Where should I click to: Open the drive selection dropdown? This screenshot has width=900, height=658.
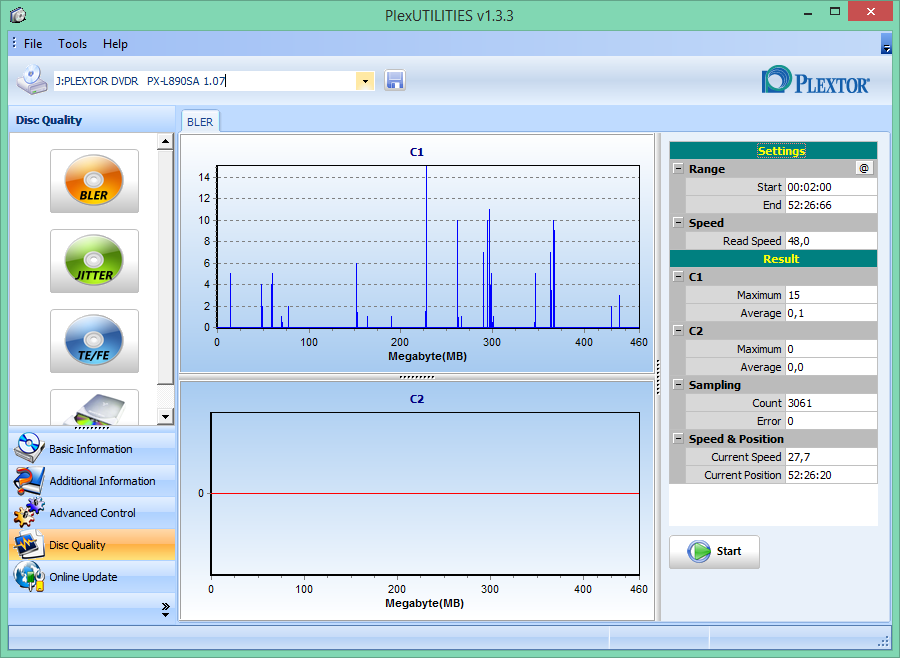pos(365,81)
